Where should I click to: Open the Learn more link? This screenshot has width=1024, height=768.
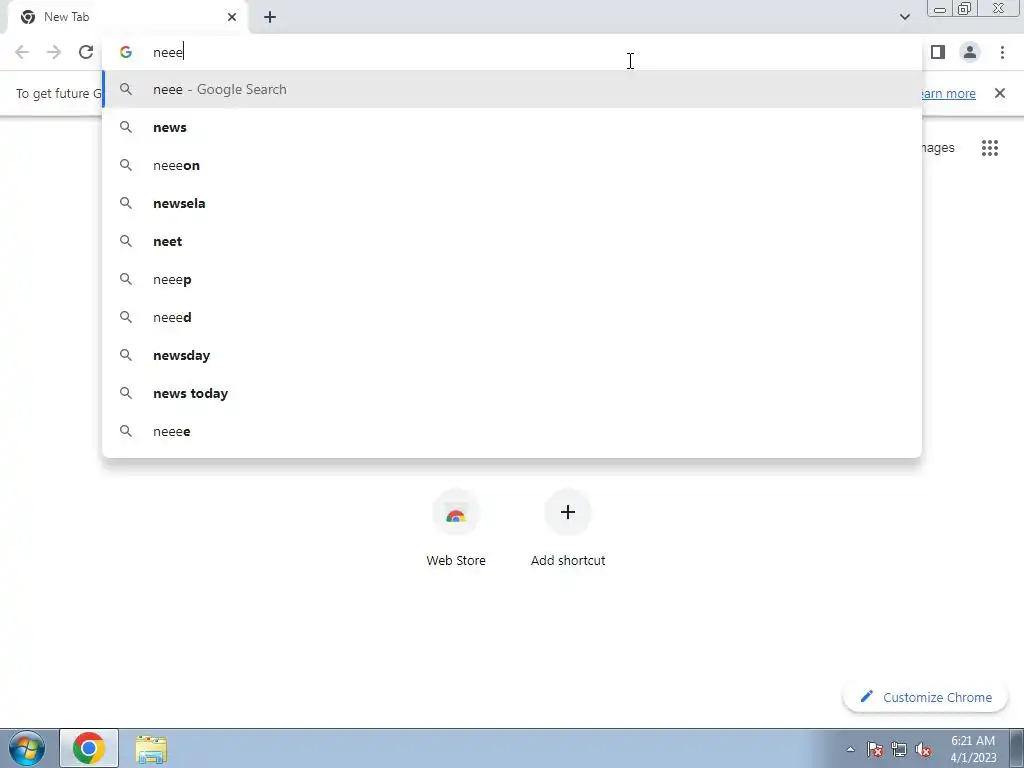pos(948,93)
